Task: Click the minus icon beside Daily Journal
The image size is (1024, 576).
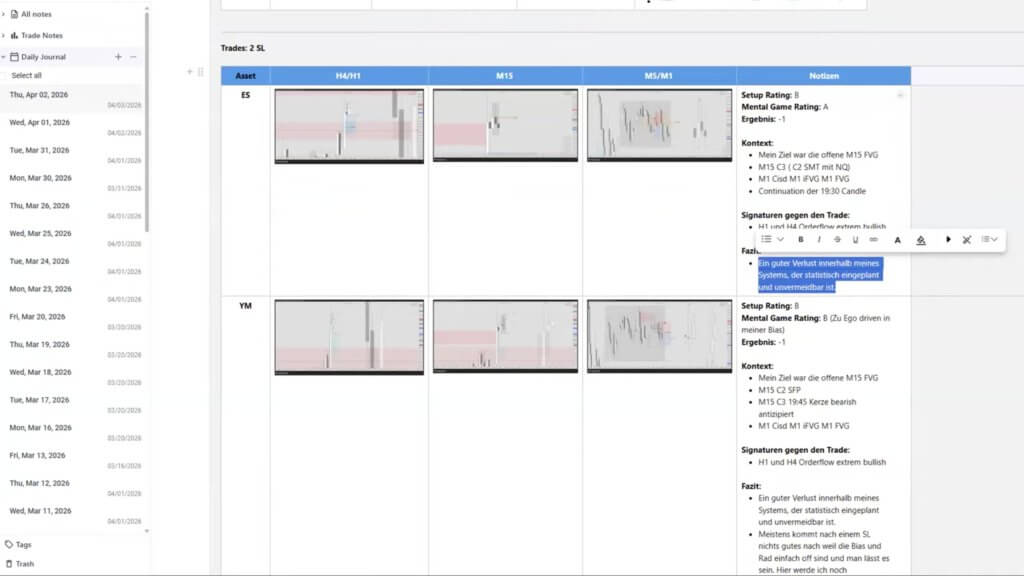Action: [x=133, y=57]
